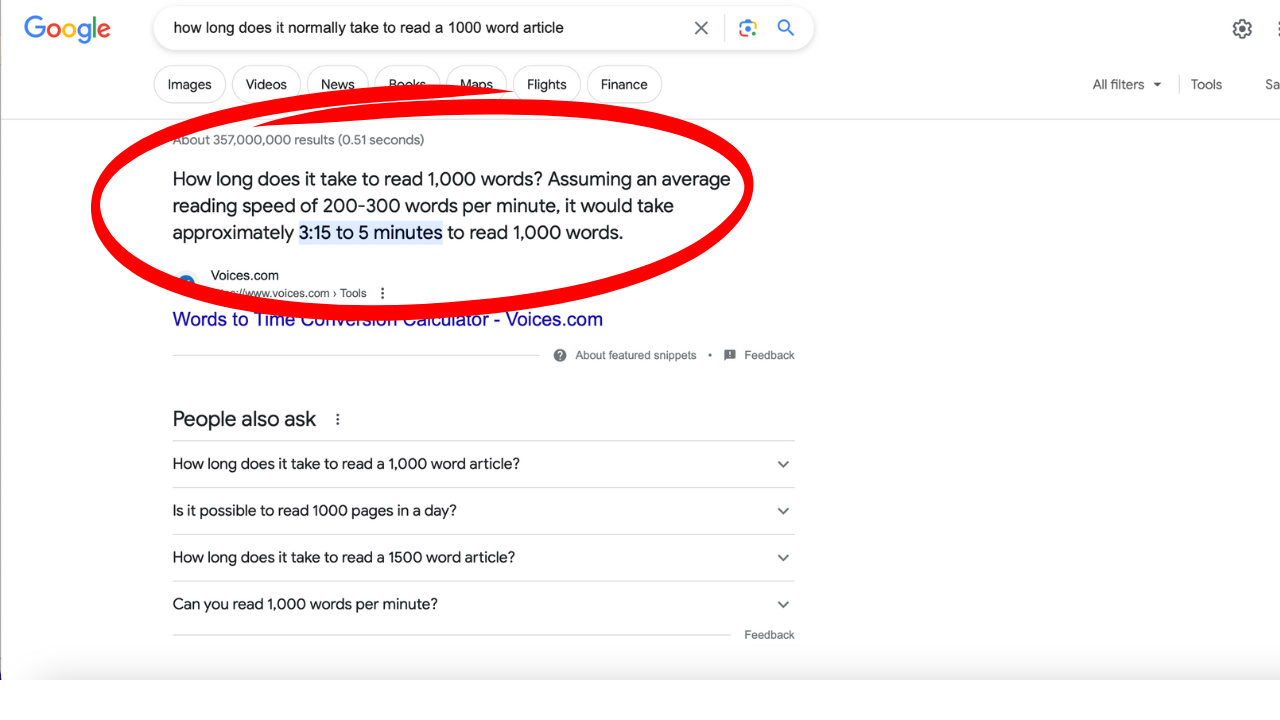The image size is (1280, 720).
Task: Click the Google logo
Action: (67, 29)
